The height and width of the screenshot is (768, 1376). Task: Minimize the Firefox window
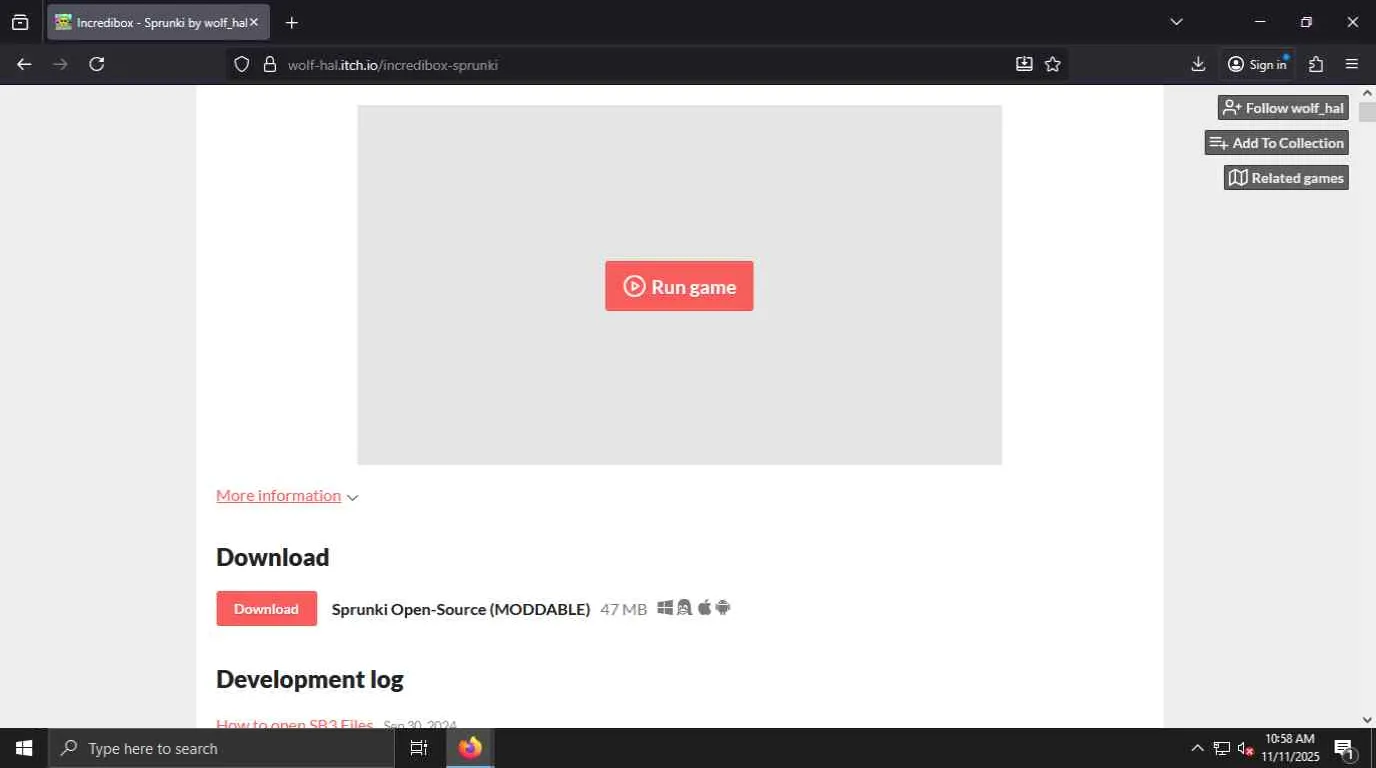click(1260, 22)
